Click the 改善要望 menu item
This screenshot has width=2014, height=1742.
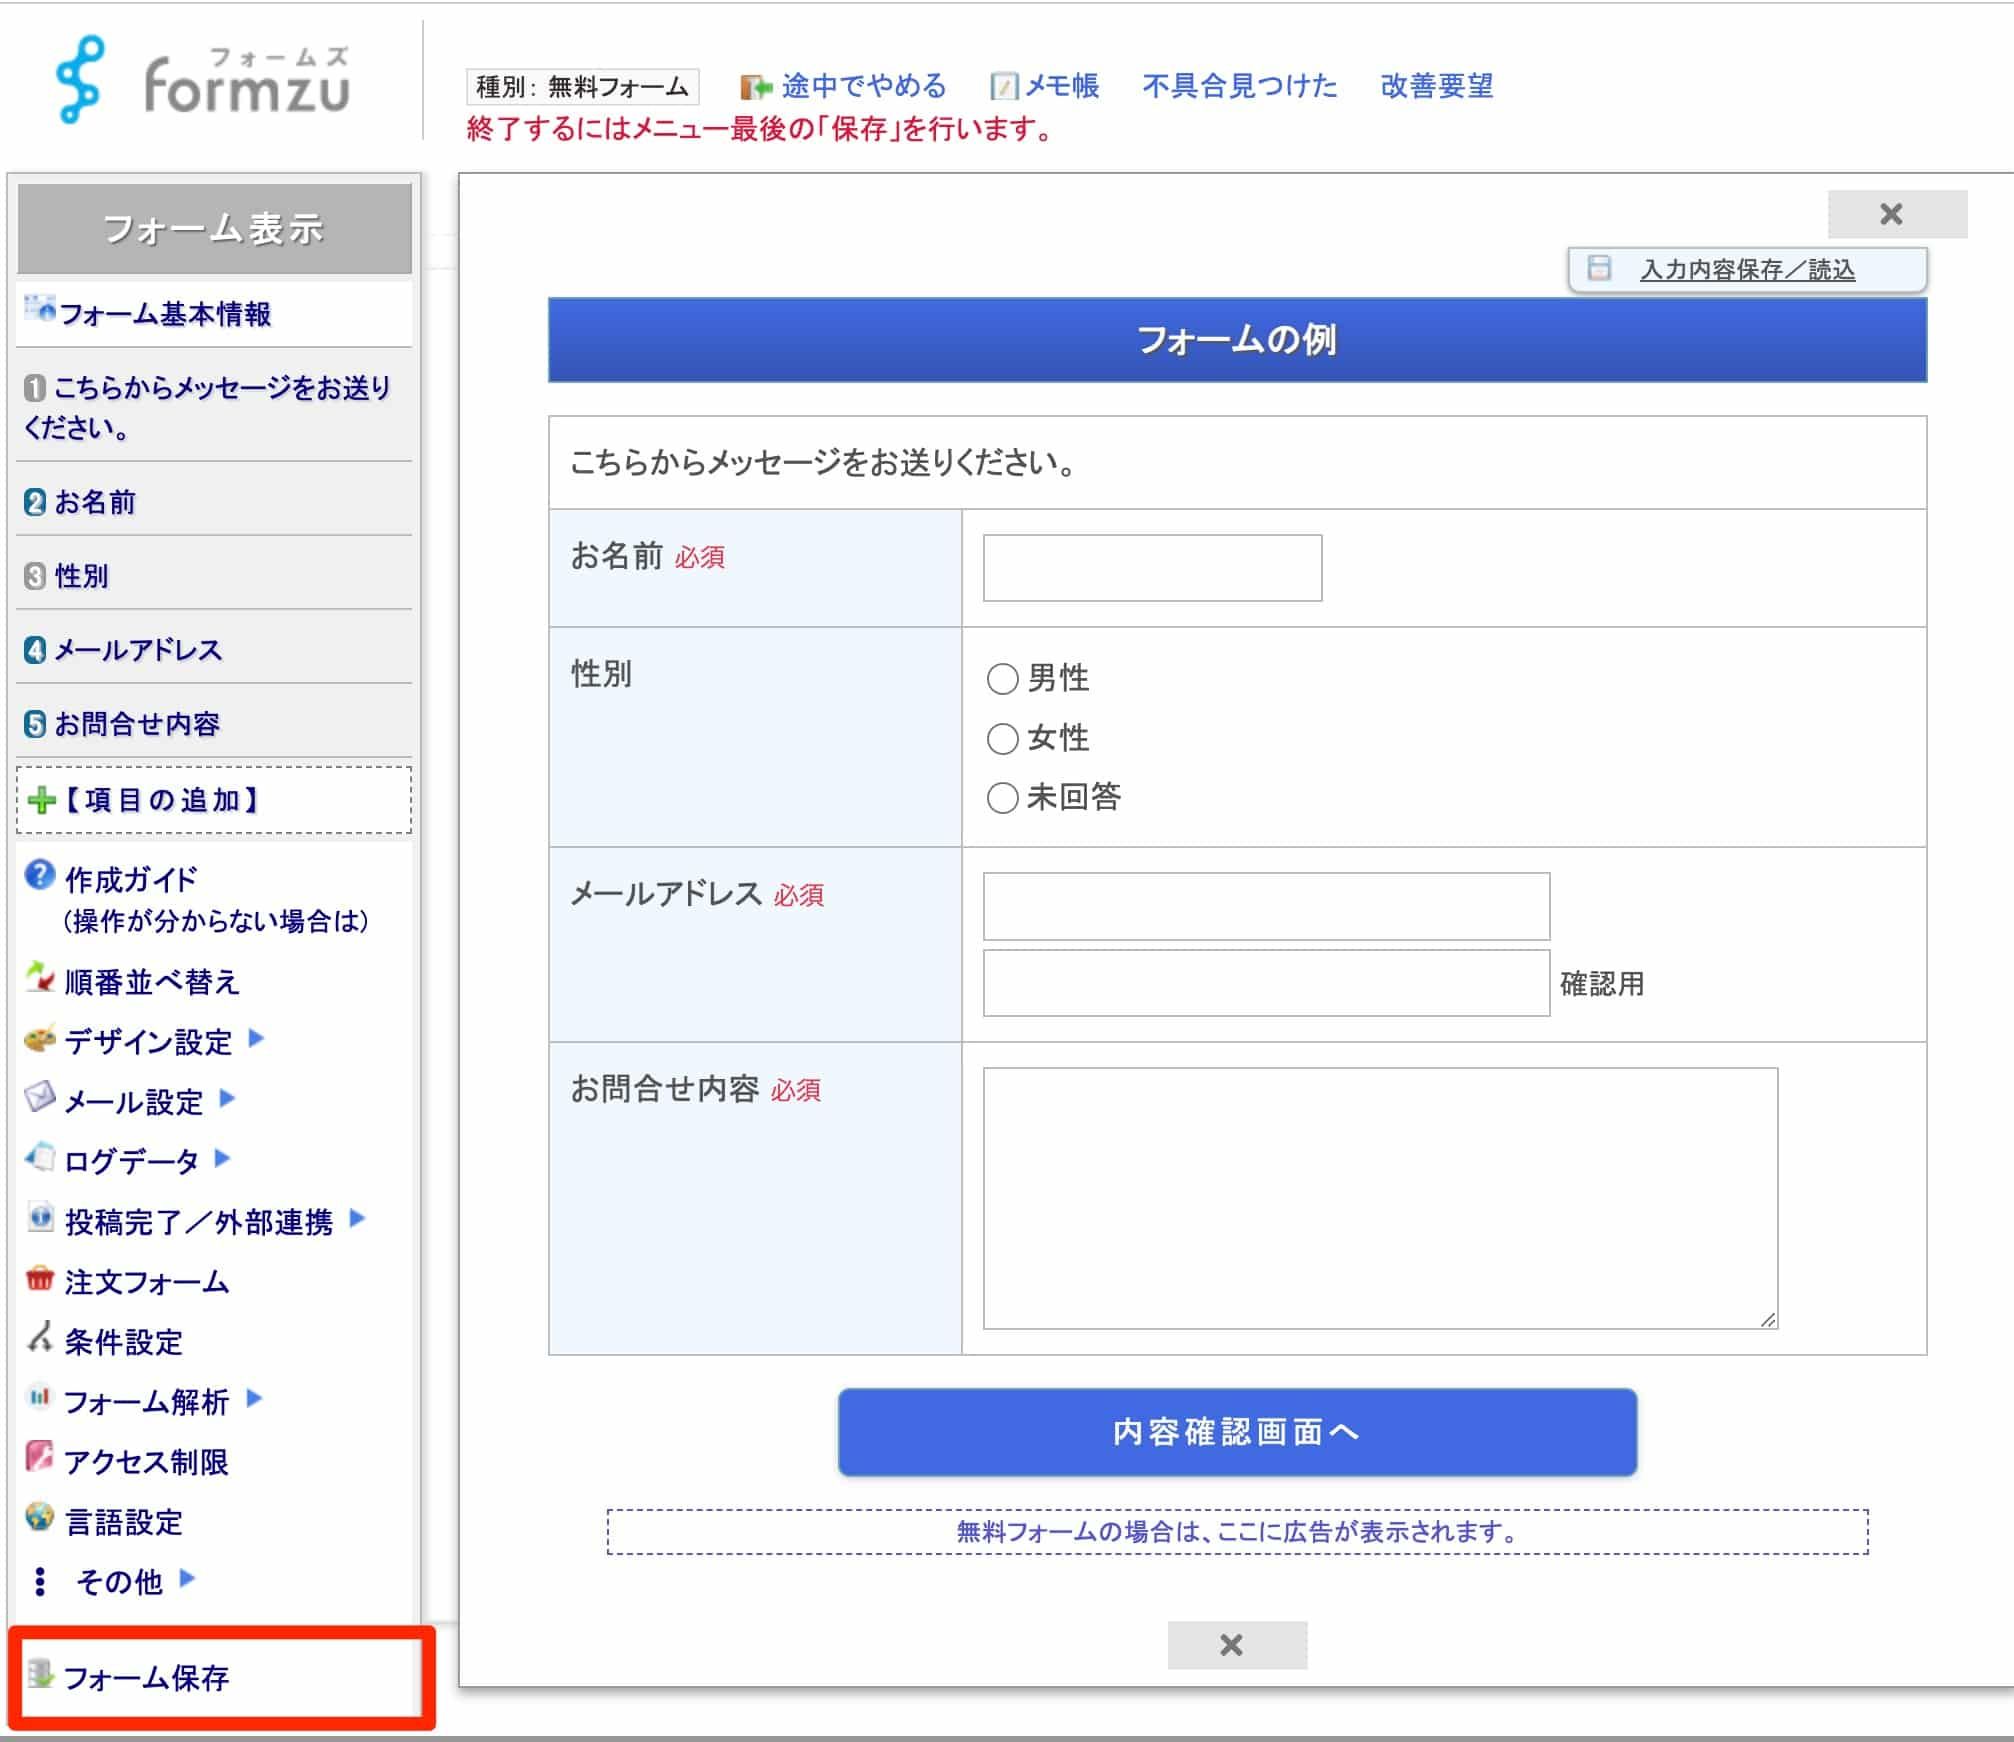tap(1437, 86)
